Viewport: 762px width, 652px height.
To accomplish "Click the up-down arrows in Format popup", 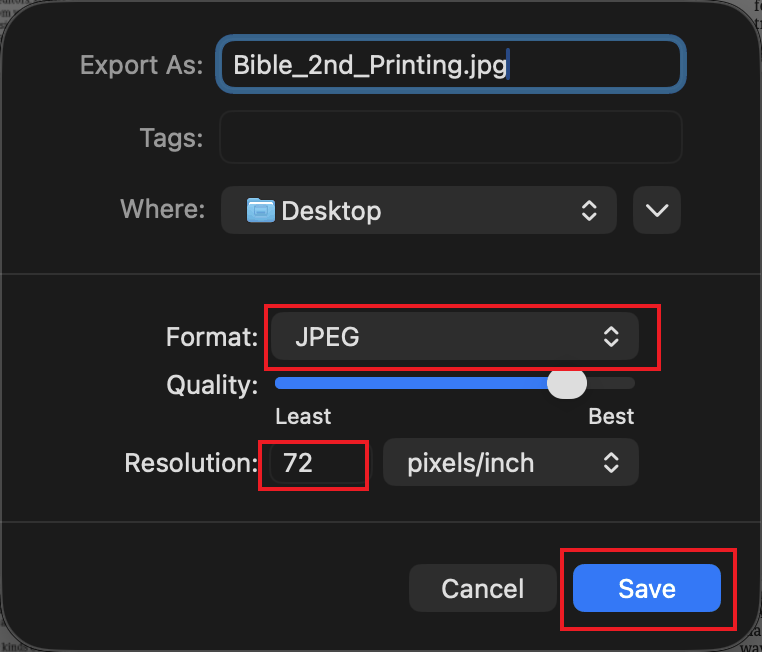I will tap(611, 338).
